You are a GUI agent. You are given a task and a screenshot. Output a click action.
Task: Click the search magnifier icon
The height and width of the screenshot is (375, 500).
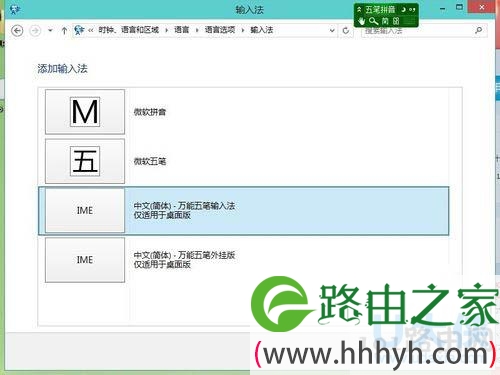pyautogui.click(x=478, y=30)
